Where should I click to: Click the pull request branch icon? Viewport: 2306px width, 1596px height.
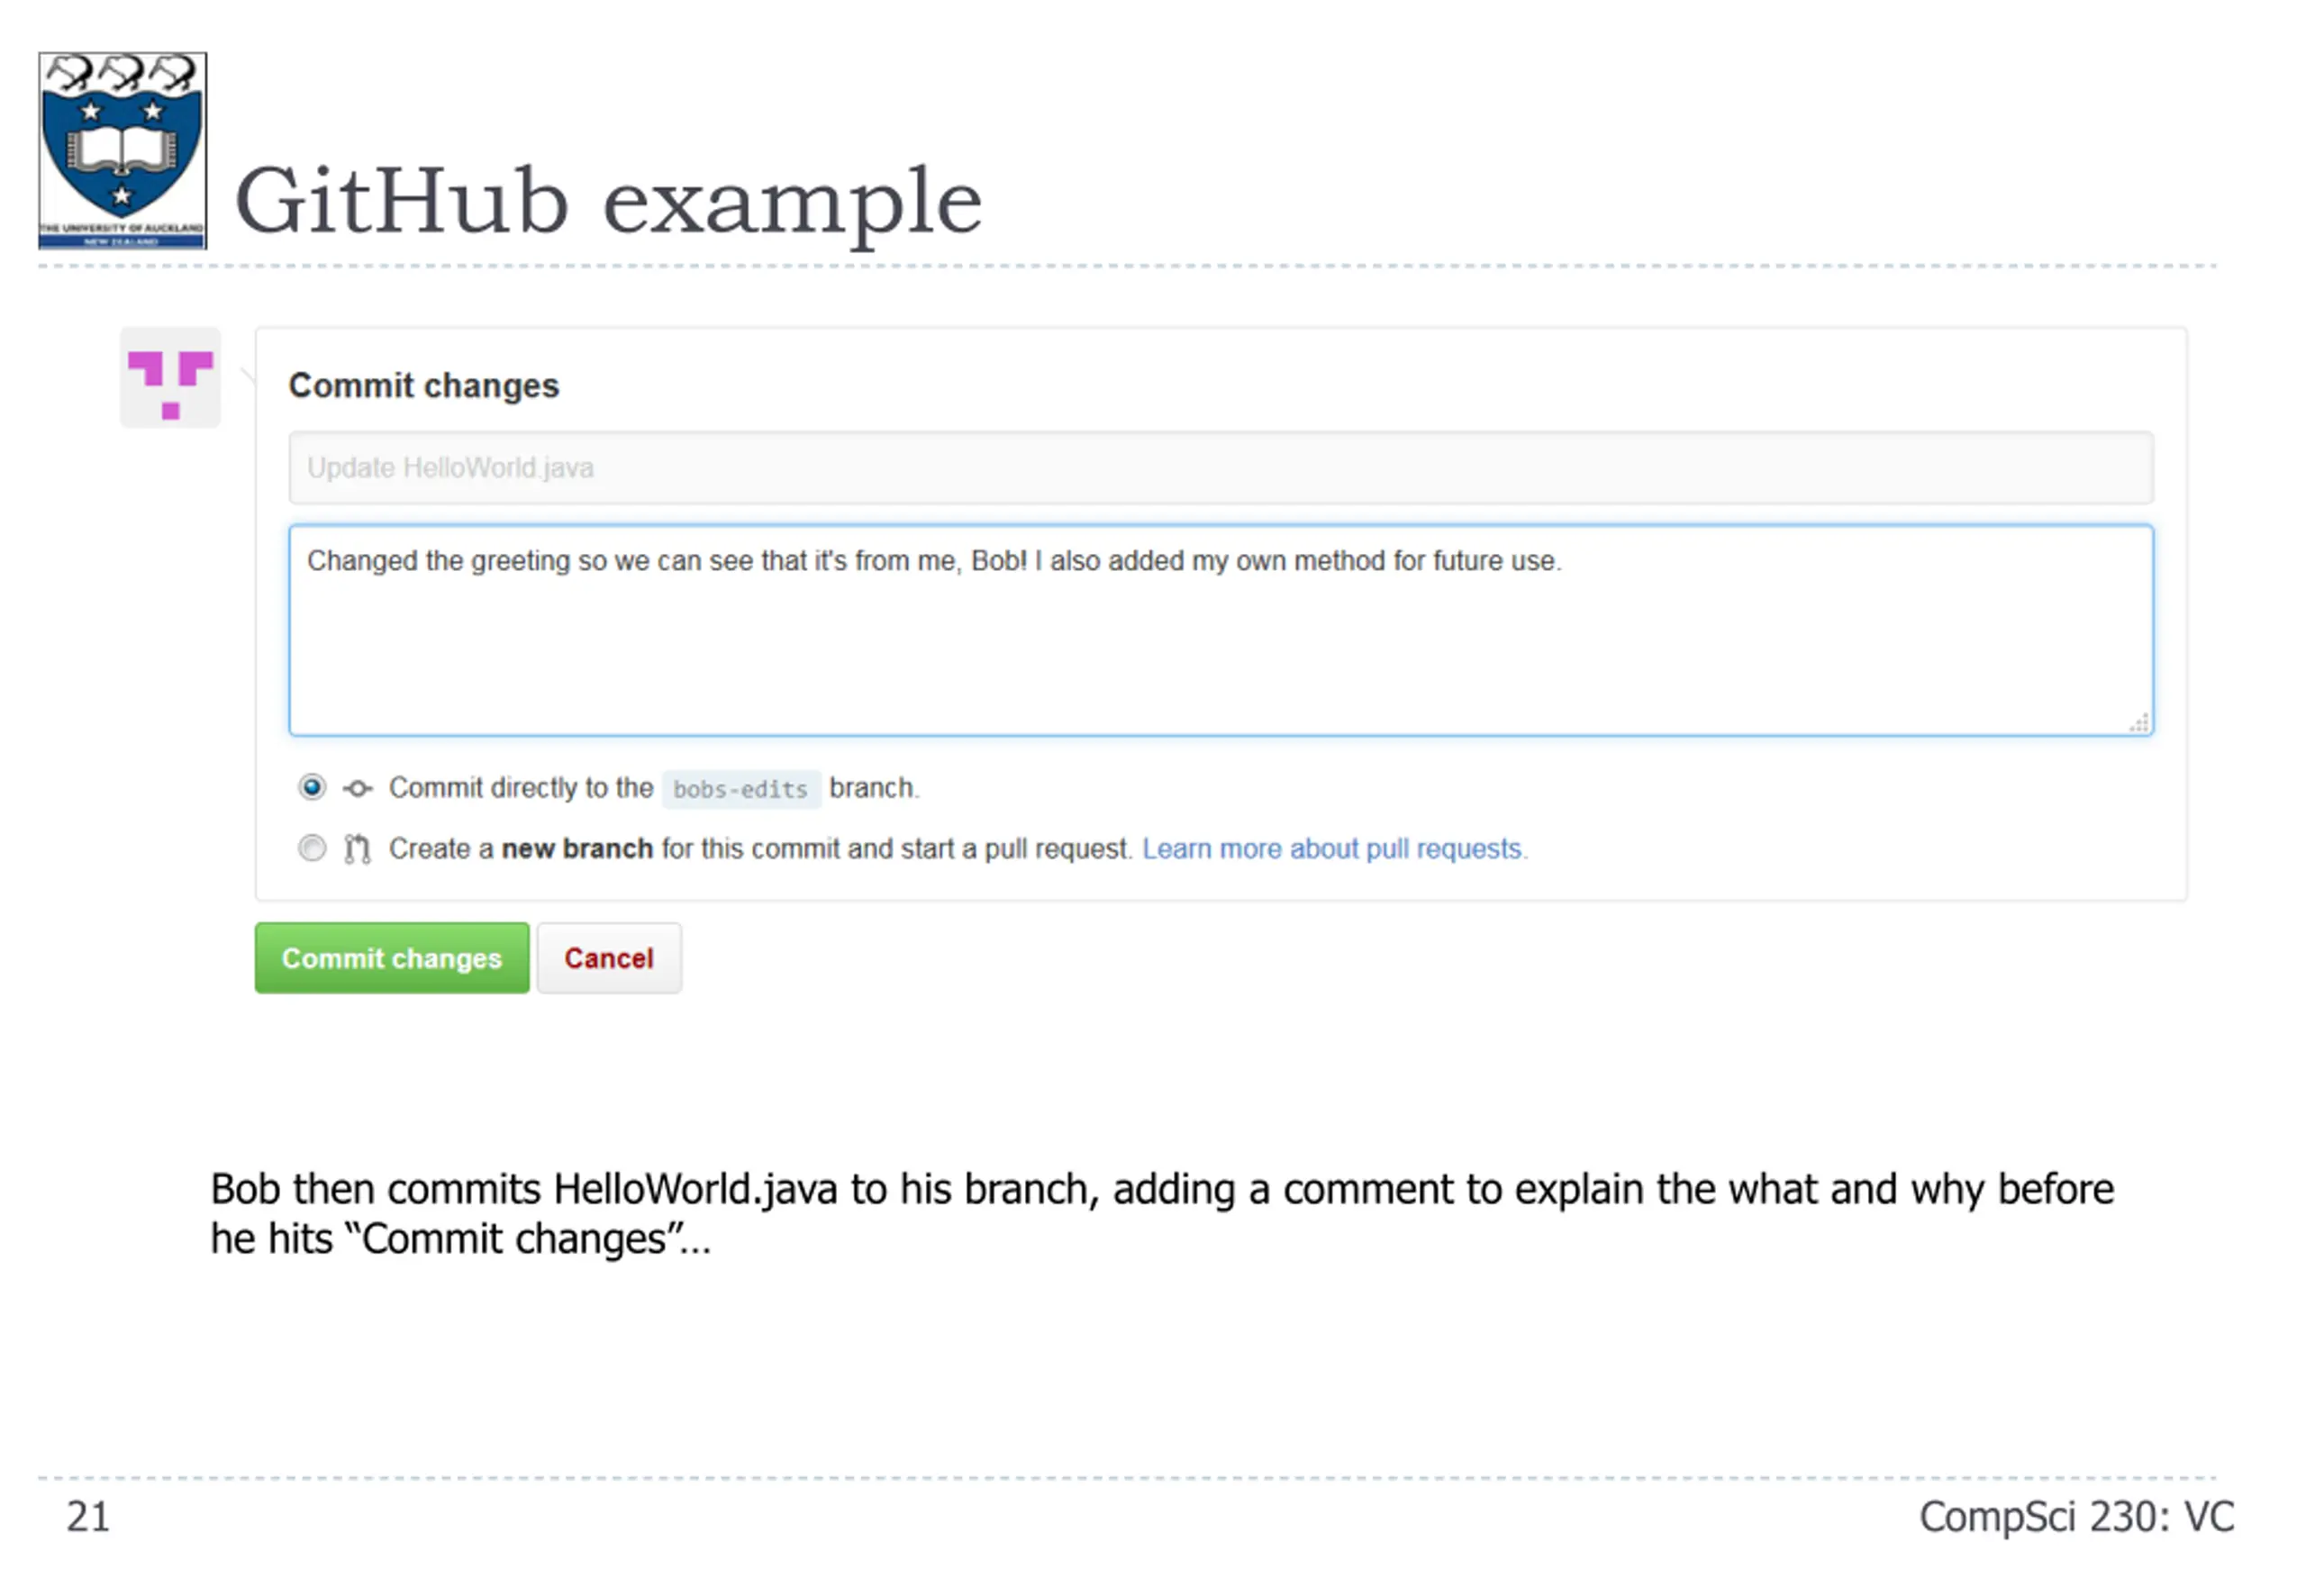click(x=357, y=849)
